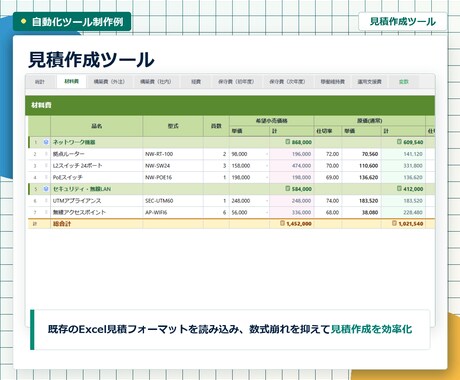Click the 員数 column header
This screenshot has height=380, width=460.
click(216, 126)
